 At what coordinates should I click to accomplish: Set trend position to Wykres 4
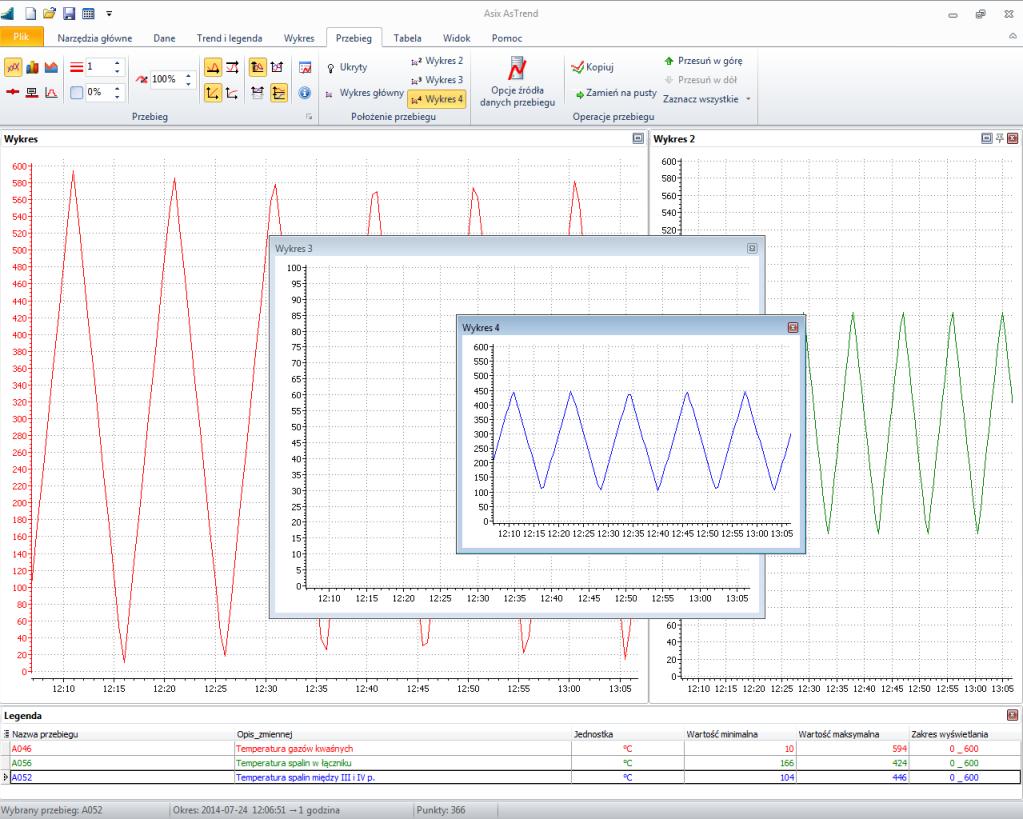click(x=436, y=99)
